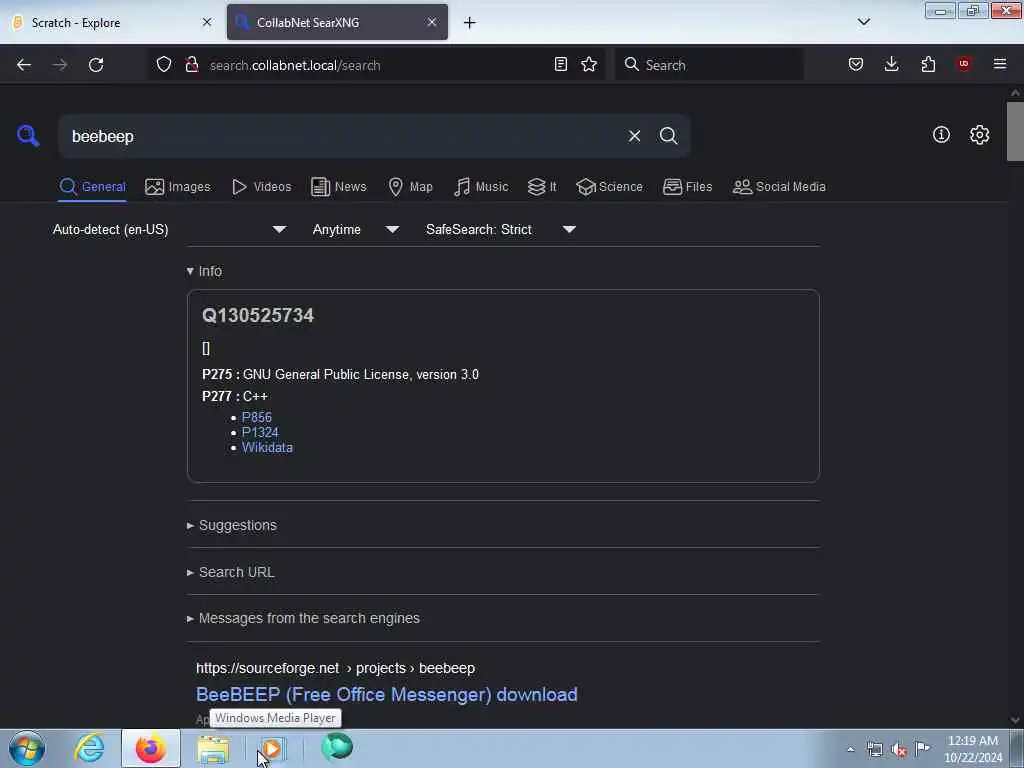Open Pocket save icon
The width and height of the screenshot is (1024, 768).
pyautogui.click(x=856, y=64)
